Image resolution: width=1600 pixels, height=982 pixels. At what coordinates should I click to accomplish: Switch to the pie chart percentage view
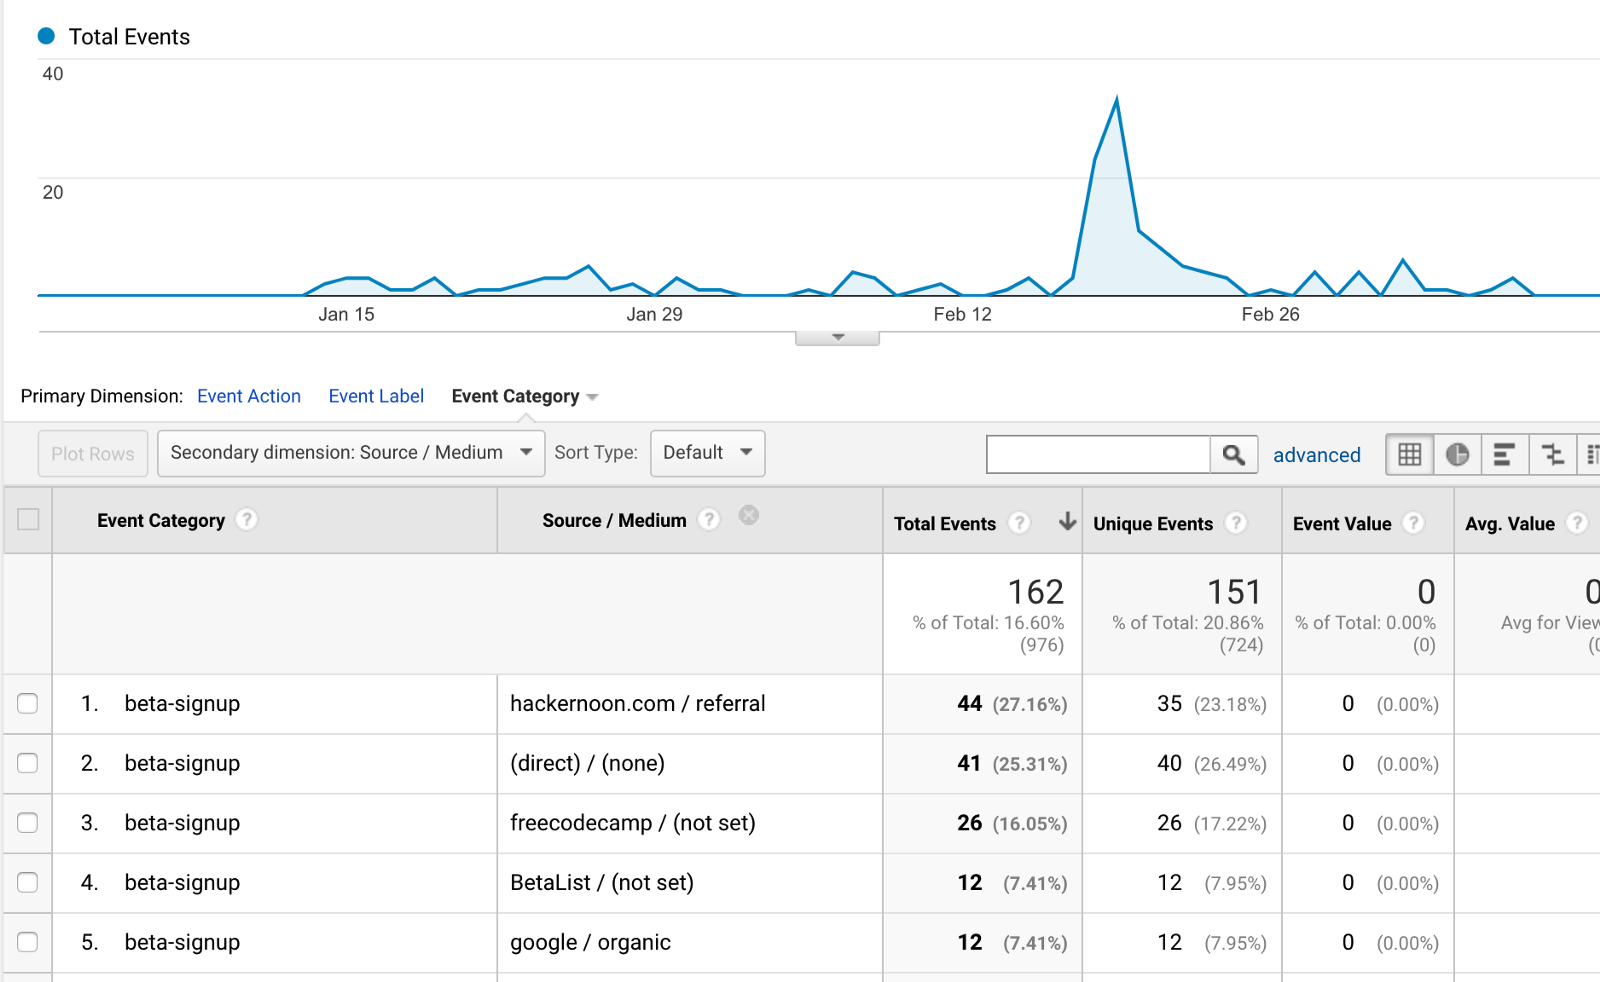[1457, 455]
